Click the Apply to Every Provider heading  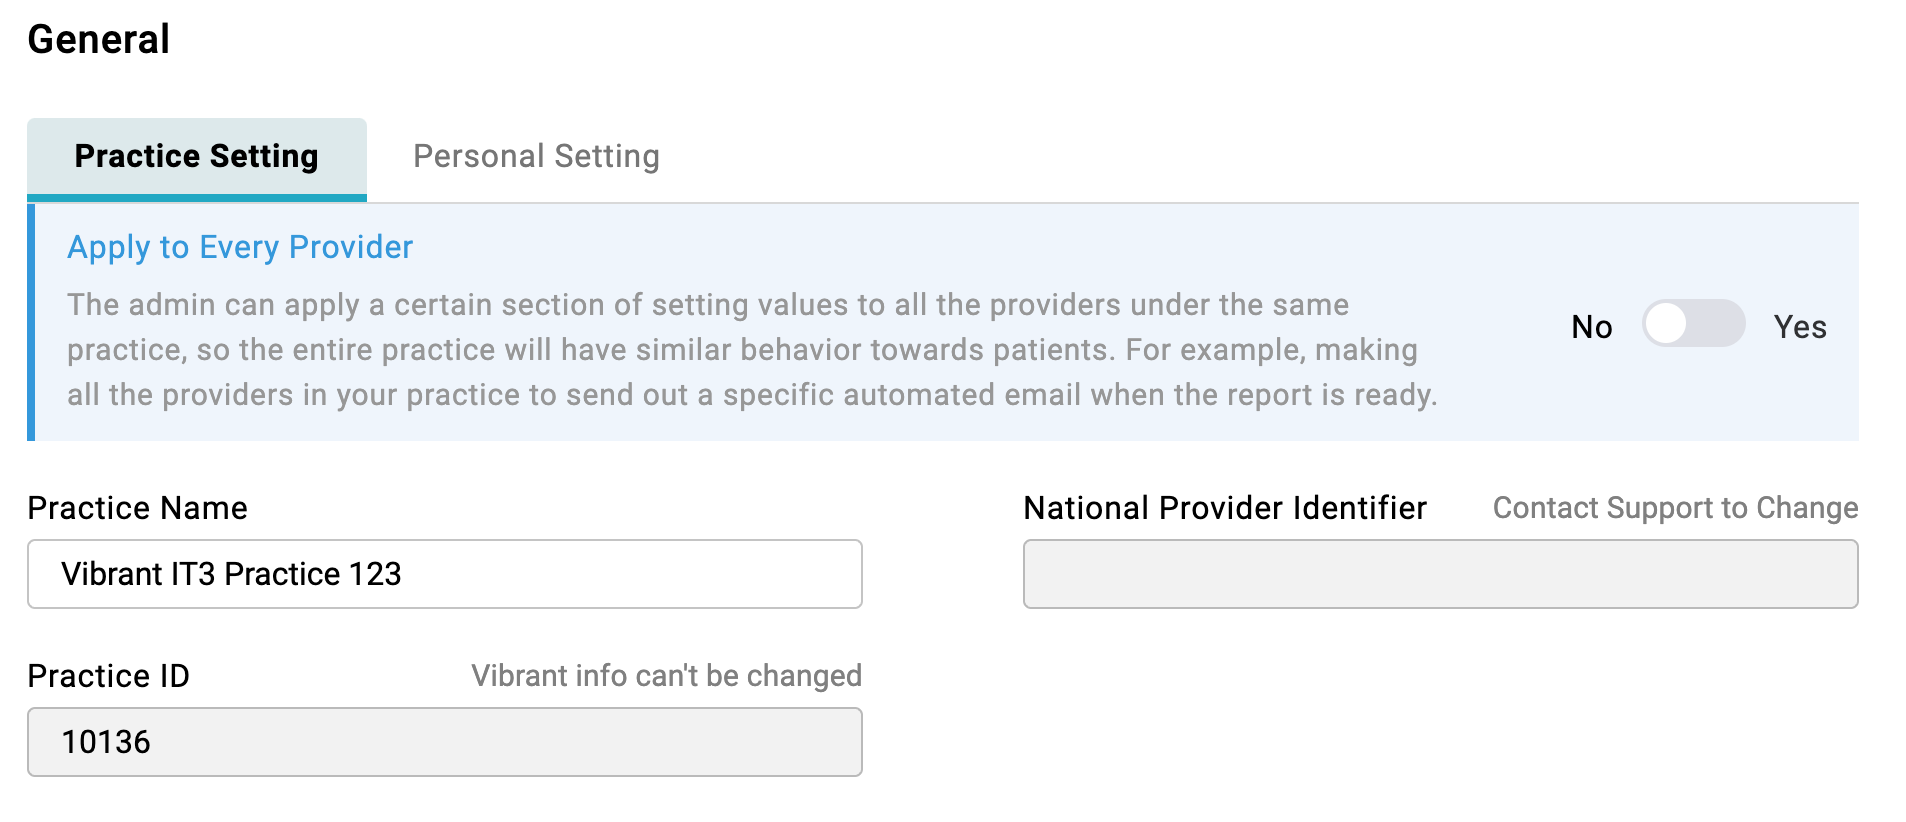(240, 247)
